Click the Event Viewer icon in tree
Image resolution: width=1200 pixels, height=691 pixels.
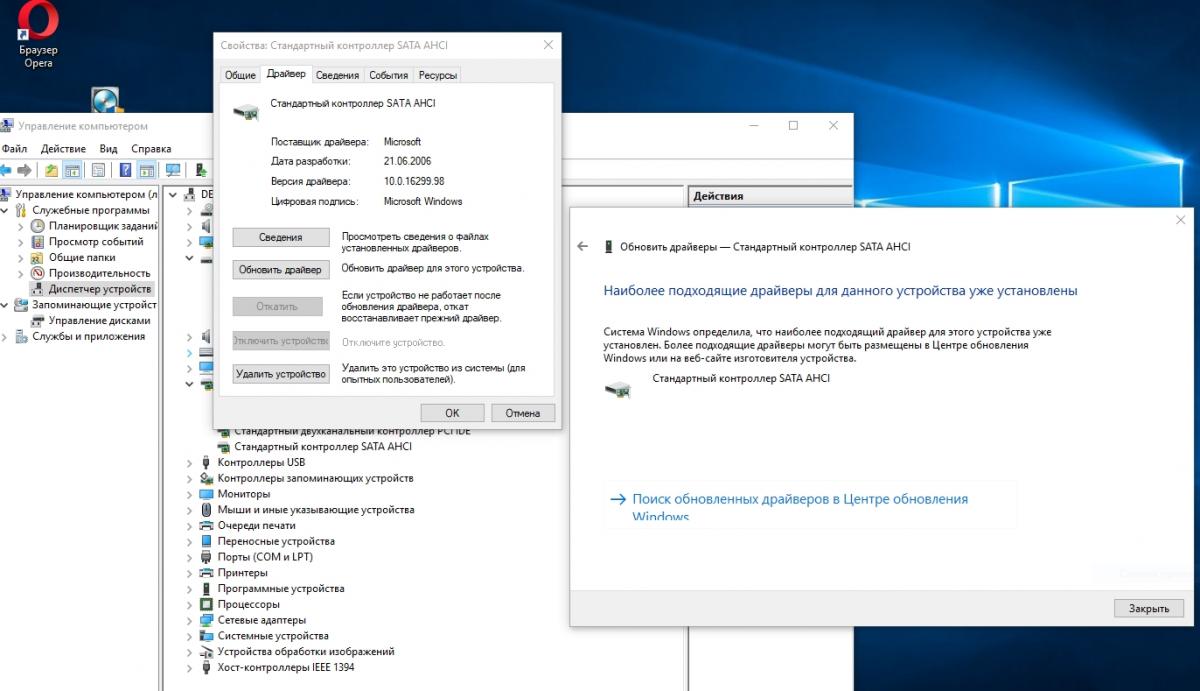(39, 242)
